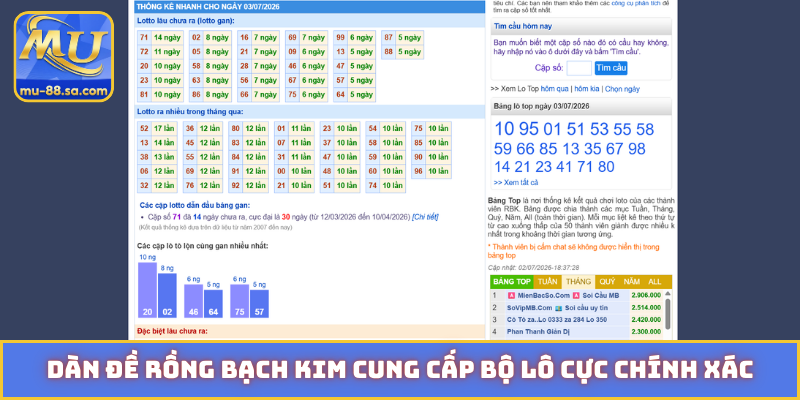Click the MienBacSo.Com member name
The image size is (800, 400).
(543, 295)
